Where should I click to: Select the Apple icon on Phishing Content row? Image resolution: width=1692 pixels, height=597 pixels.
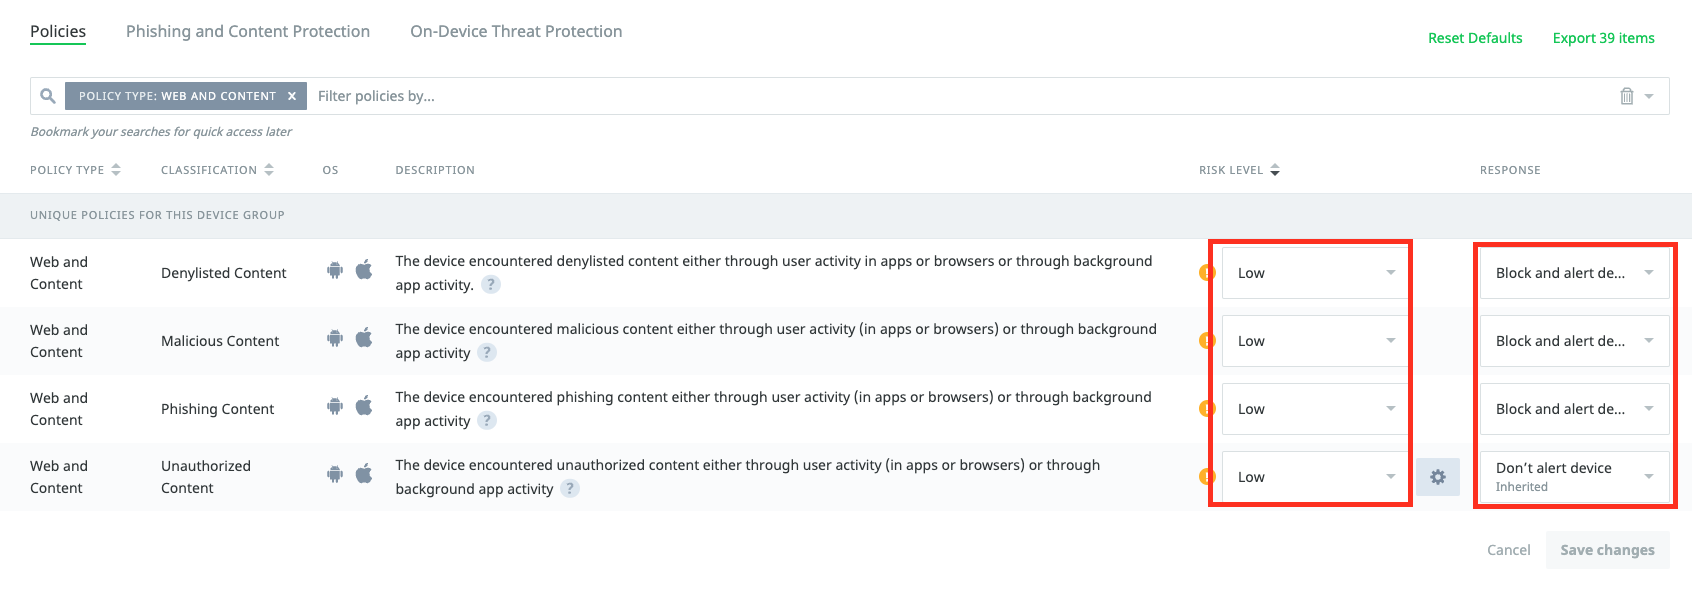click(364, 407)
